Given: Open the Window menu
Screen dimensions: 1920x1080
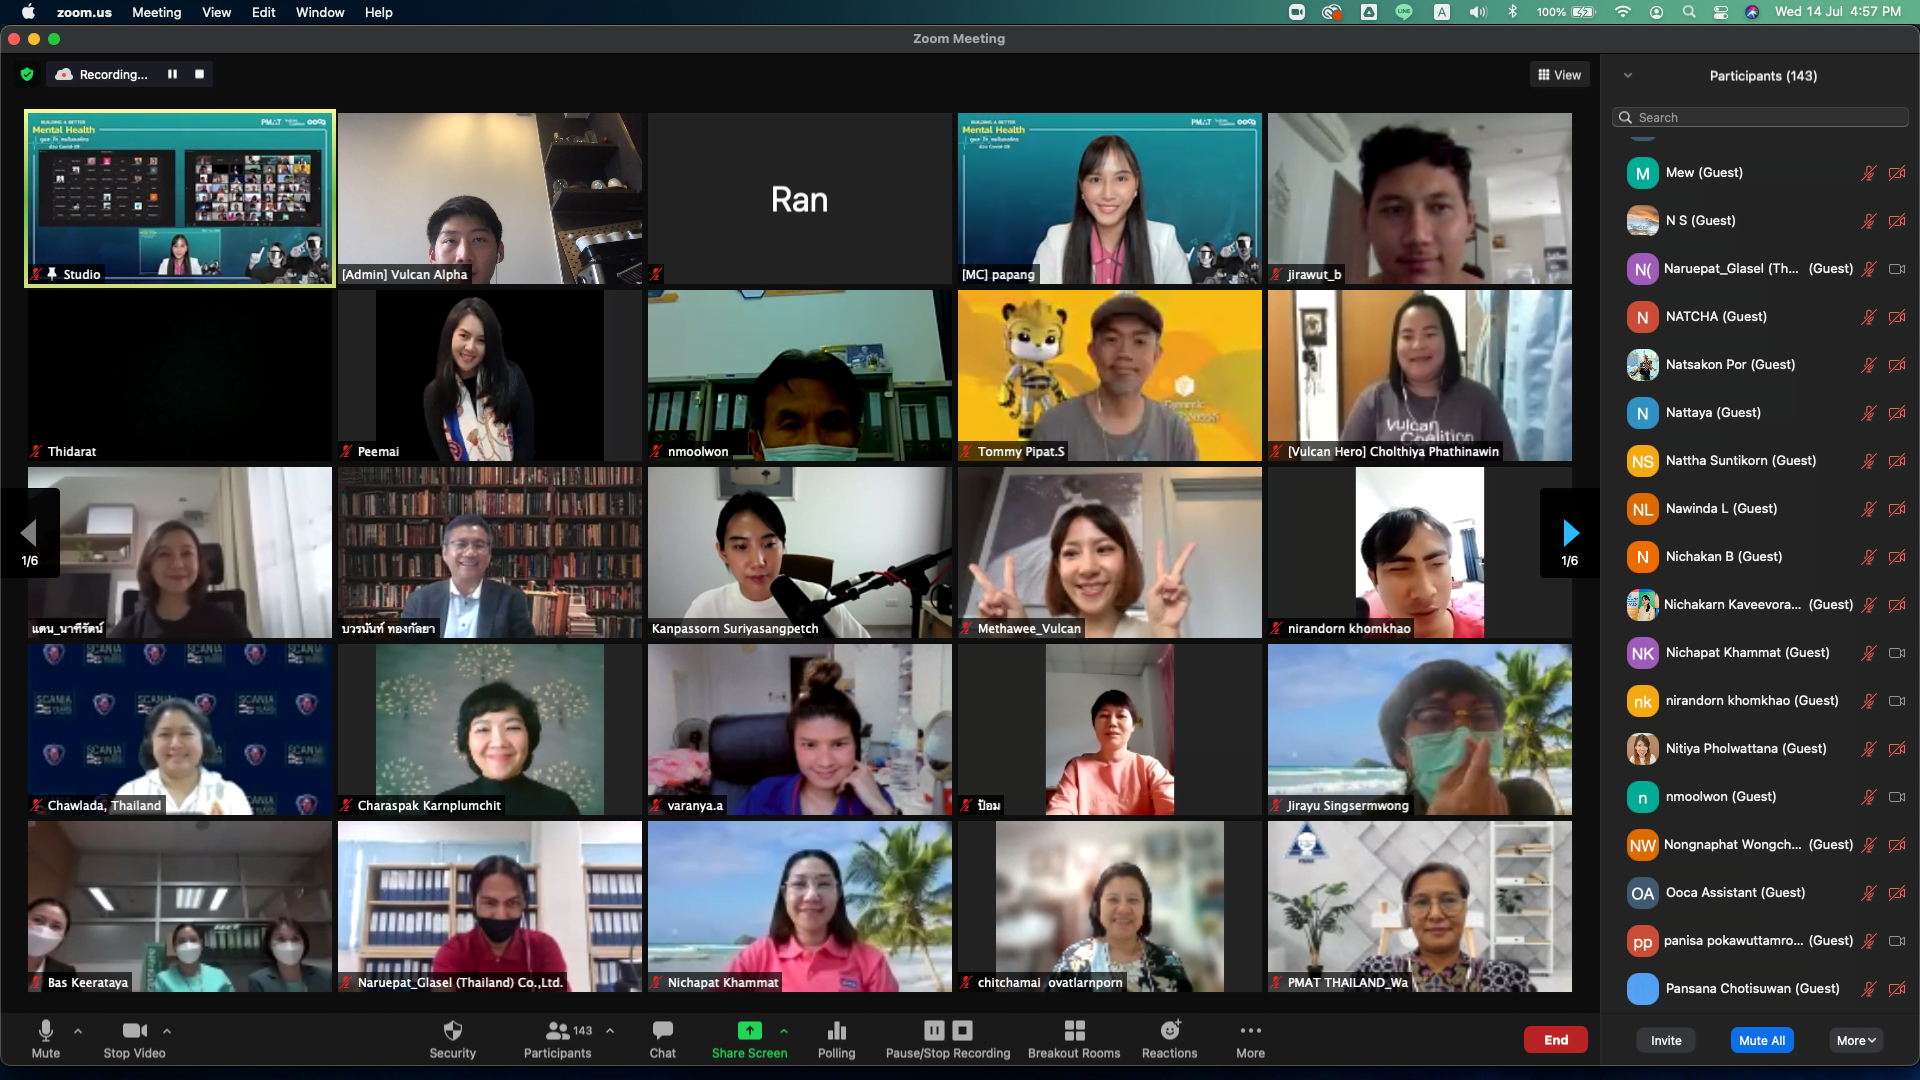Looking at the screenshot, I should tap(320, 12).
